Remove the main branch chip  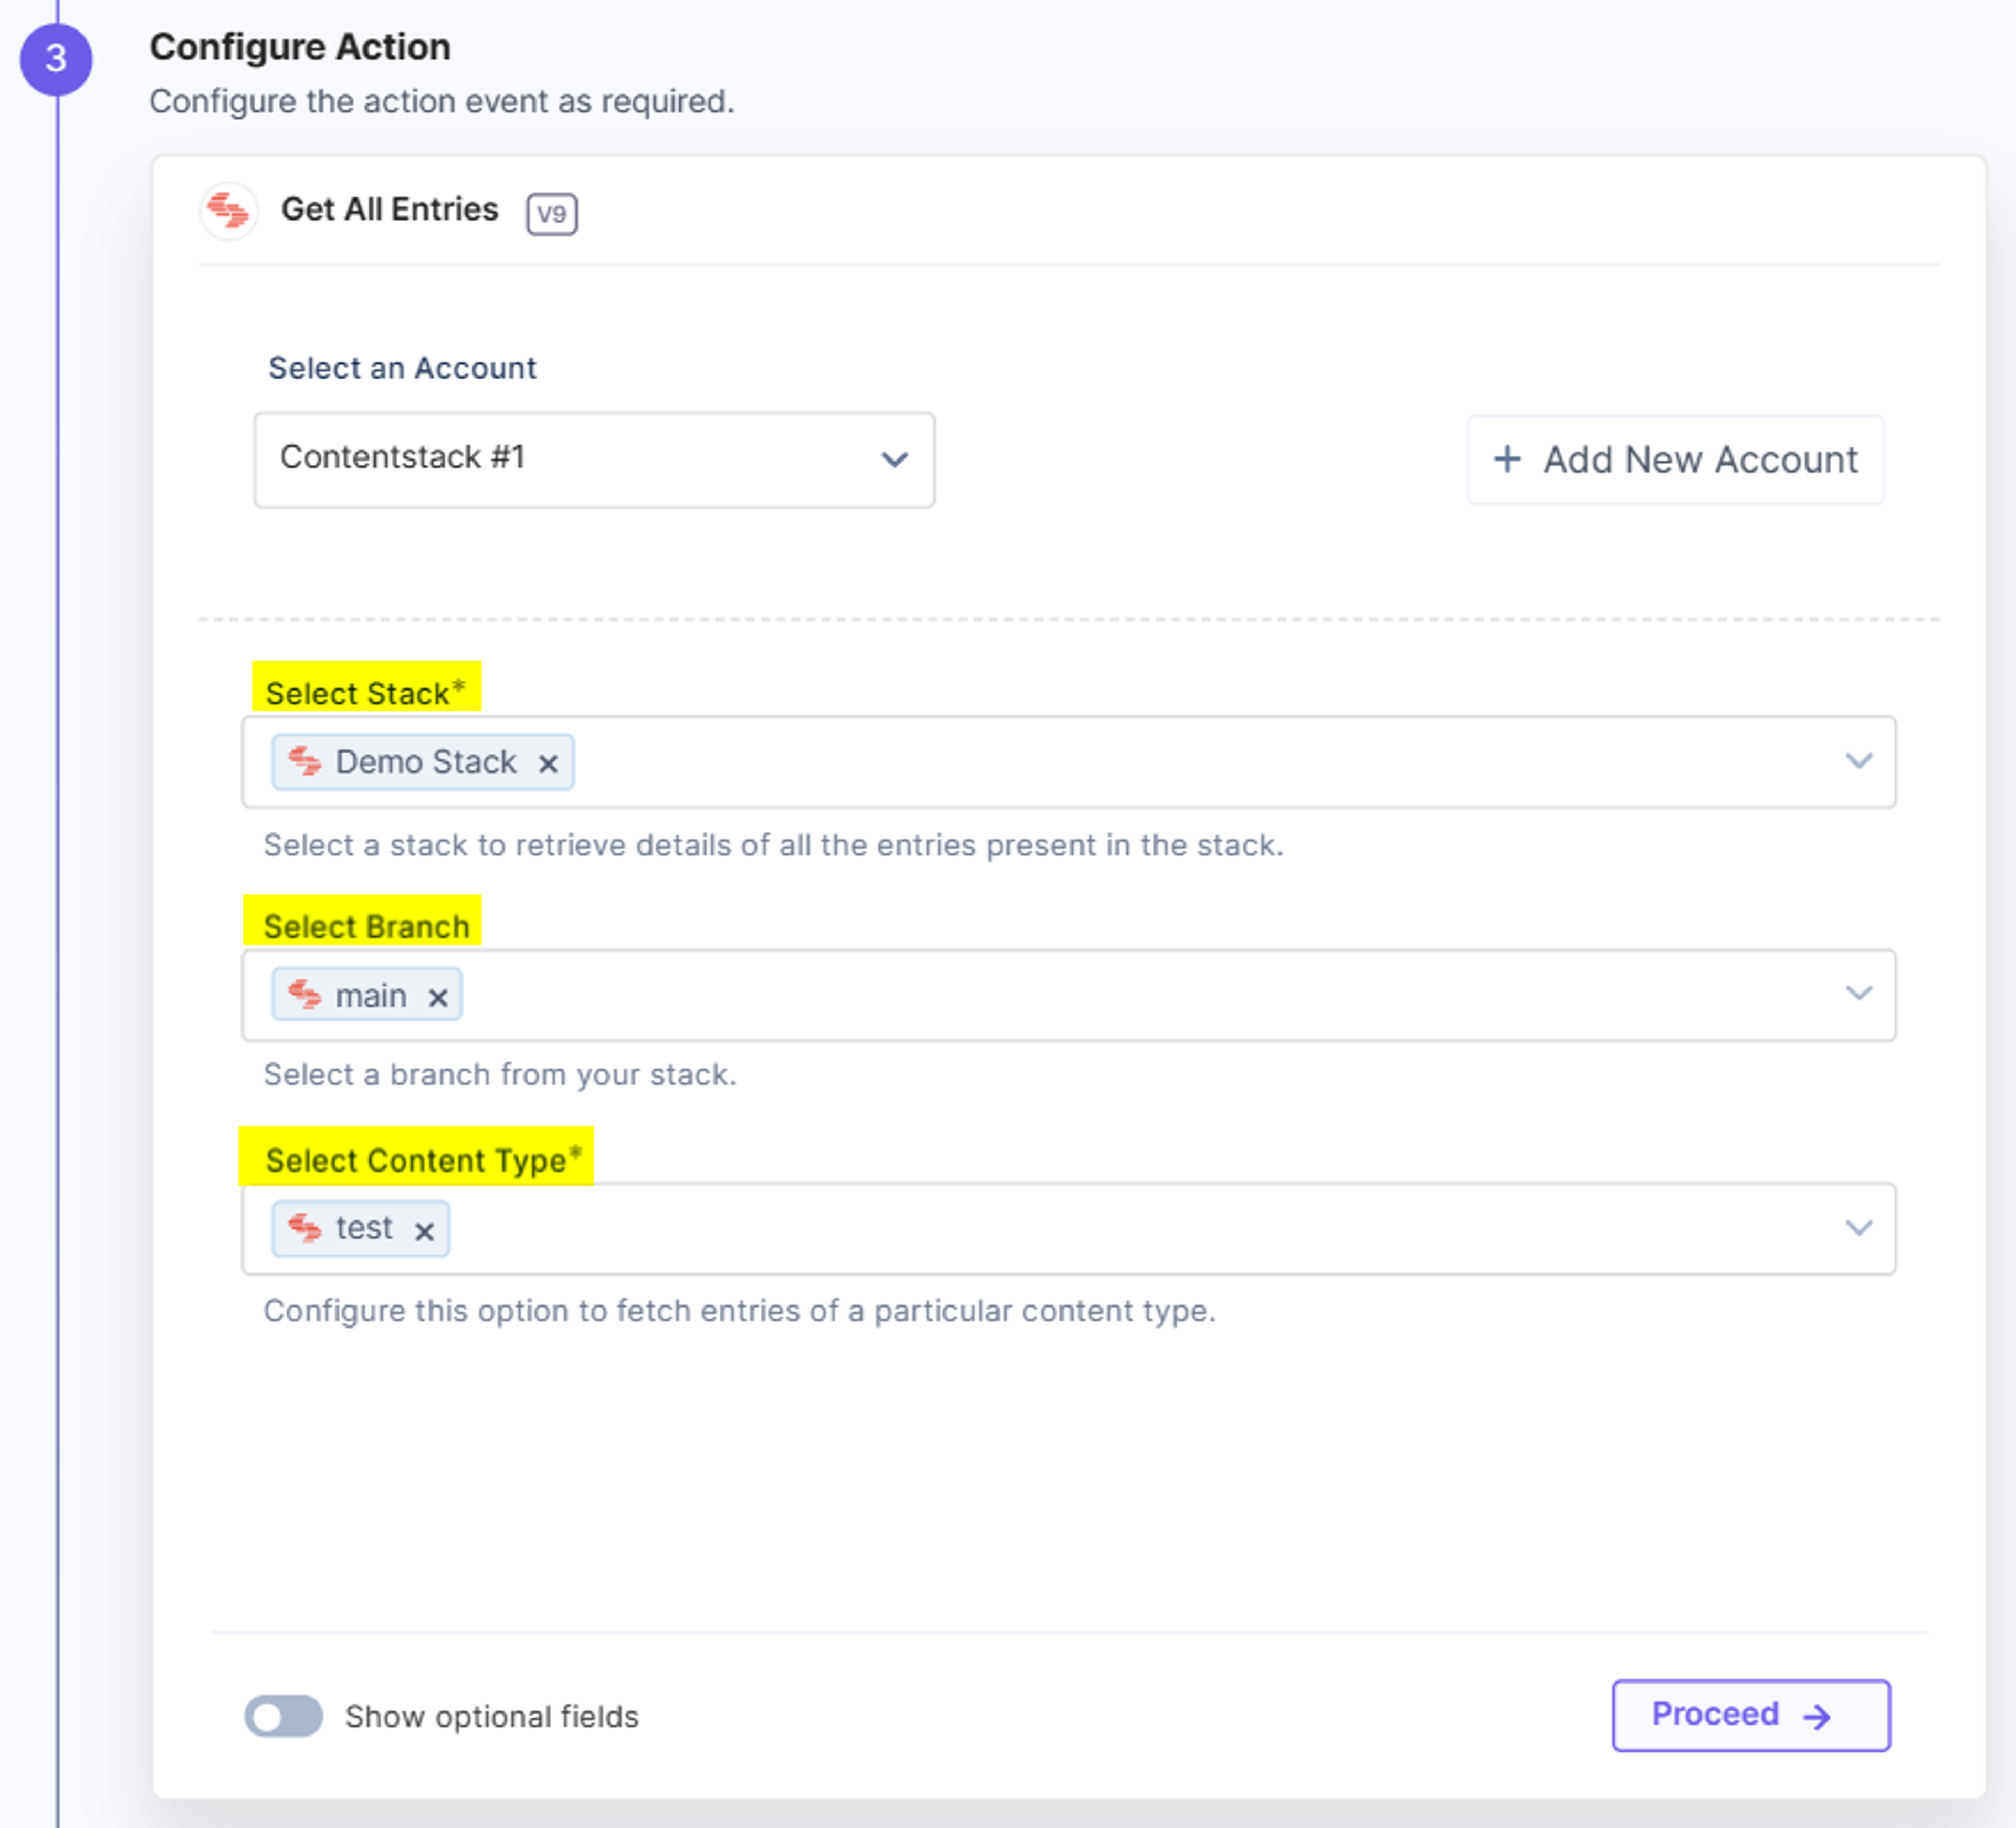(x=437, y=997)
